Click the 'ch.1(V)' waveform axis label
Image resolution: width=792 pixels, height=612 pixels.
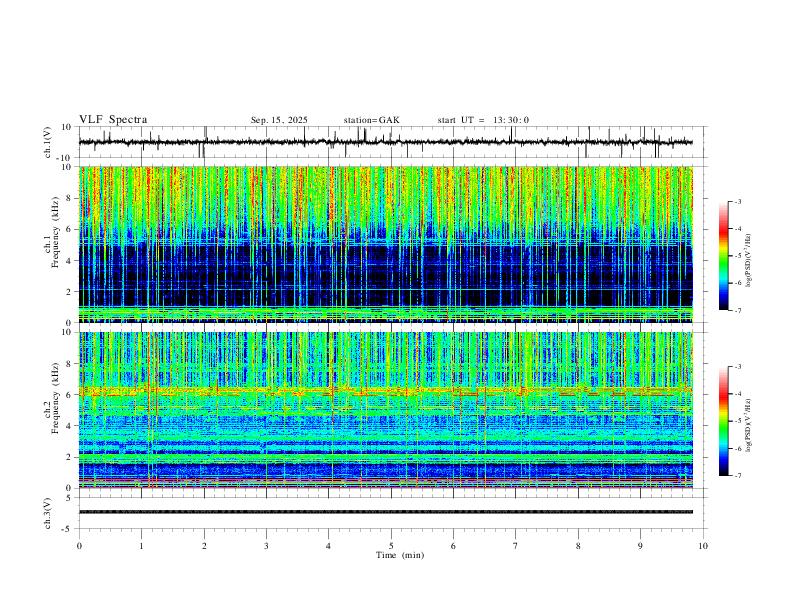[48, 142]
